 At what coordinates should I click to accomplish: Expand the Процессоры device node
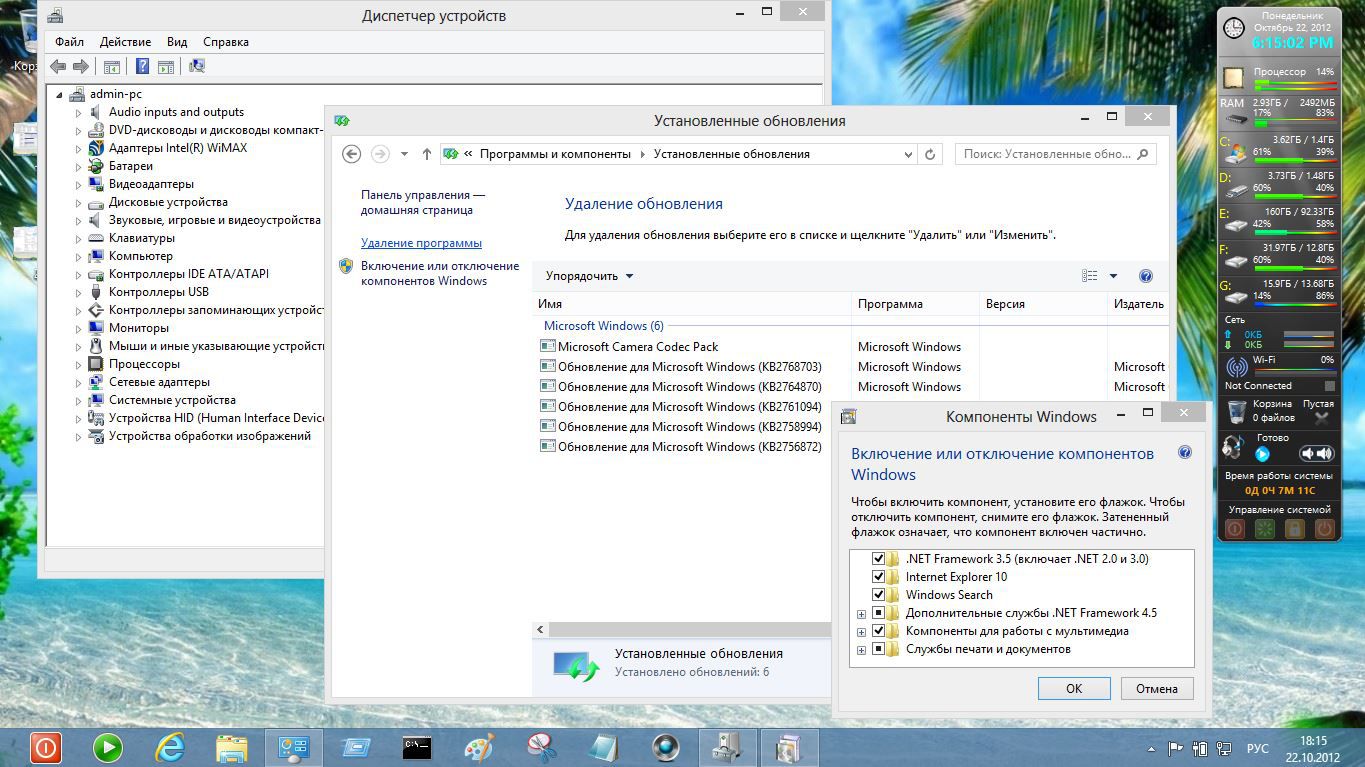tap(78, 364)
